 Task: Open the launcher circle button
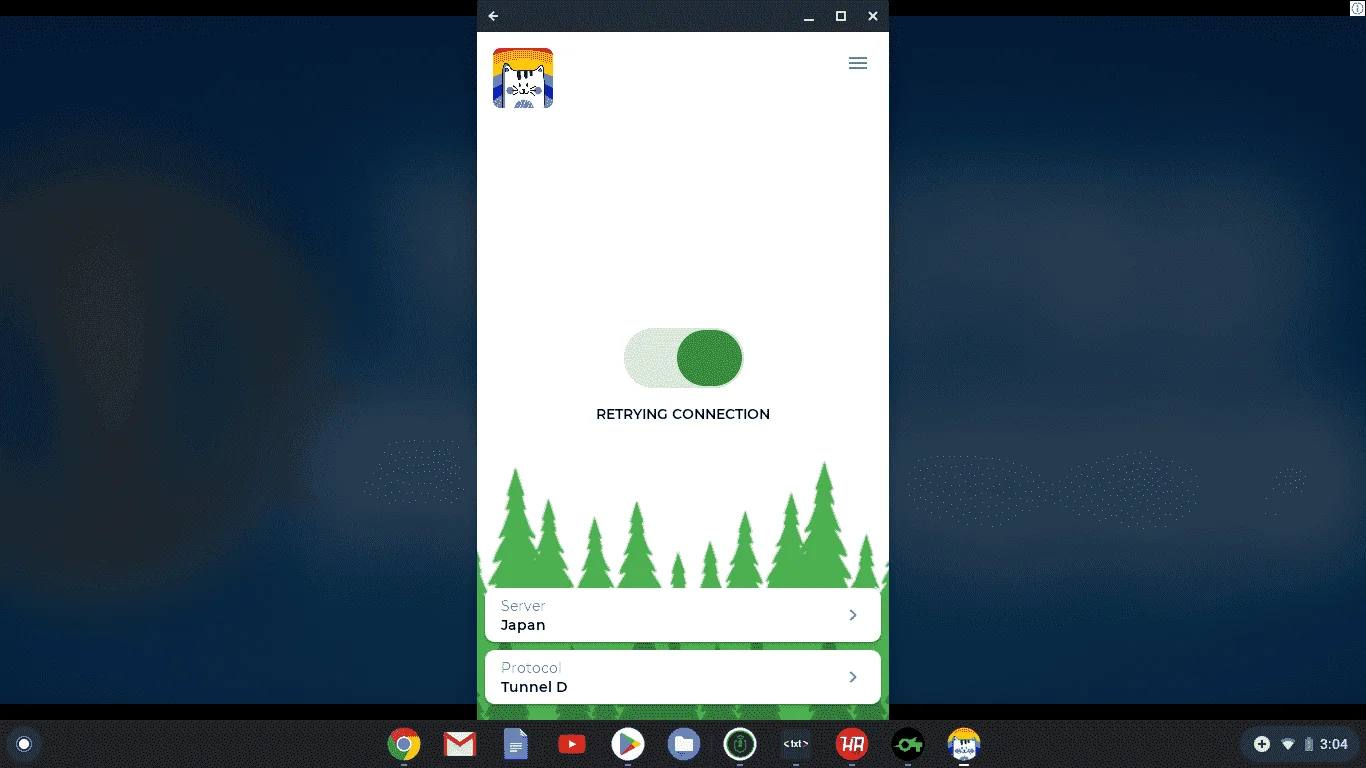[24, 744]
